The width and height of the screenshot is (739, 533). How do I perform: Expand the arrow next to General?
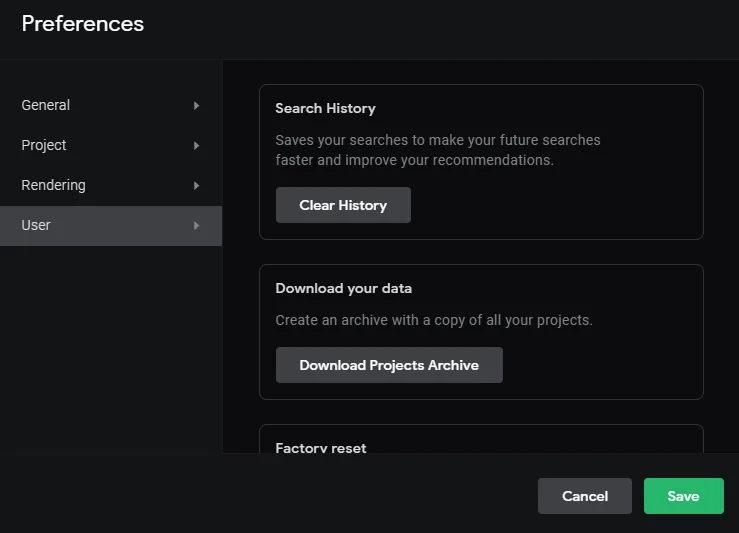[197, 106]
